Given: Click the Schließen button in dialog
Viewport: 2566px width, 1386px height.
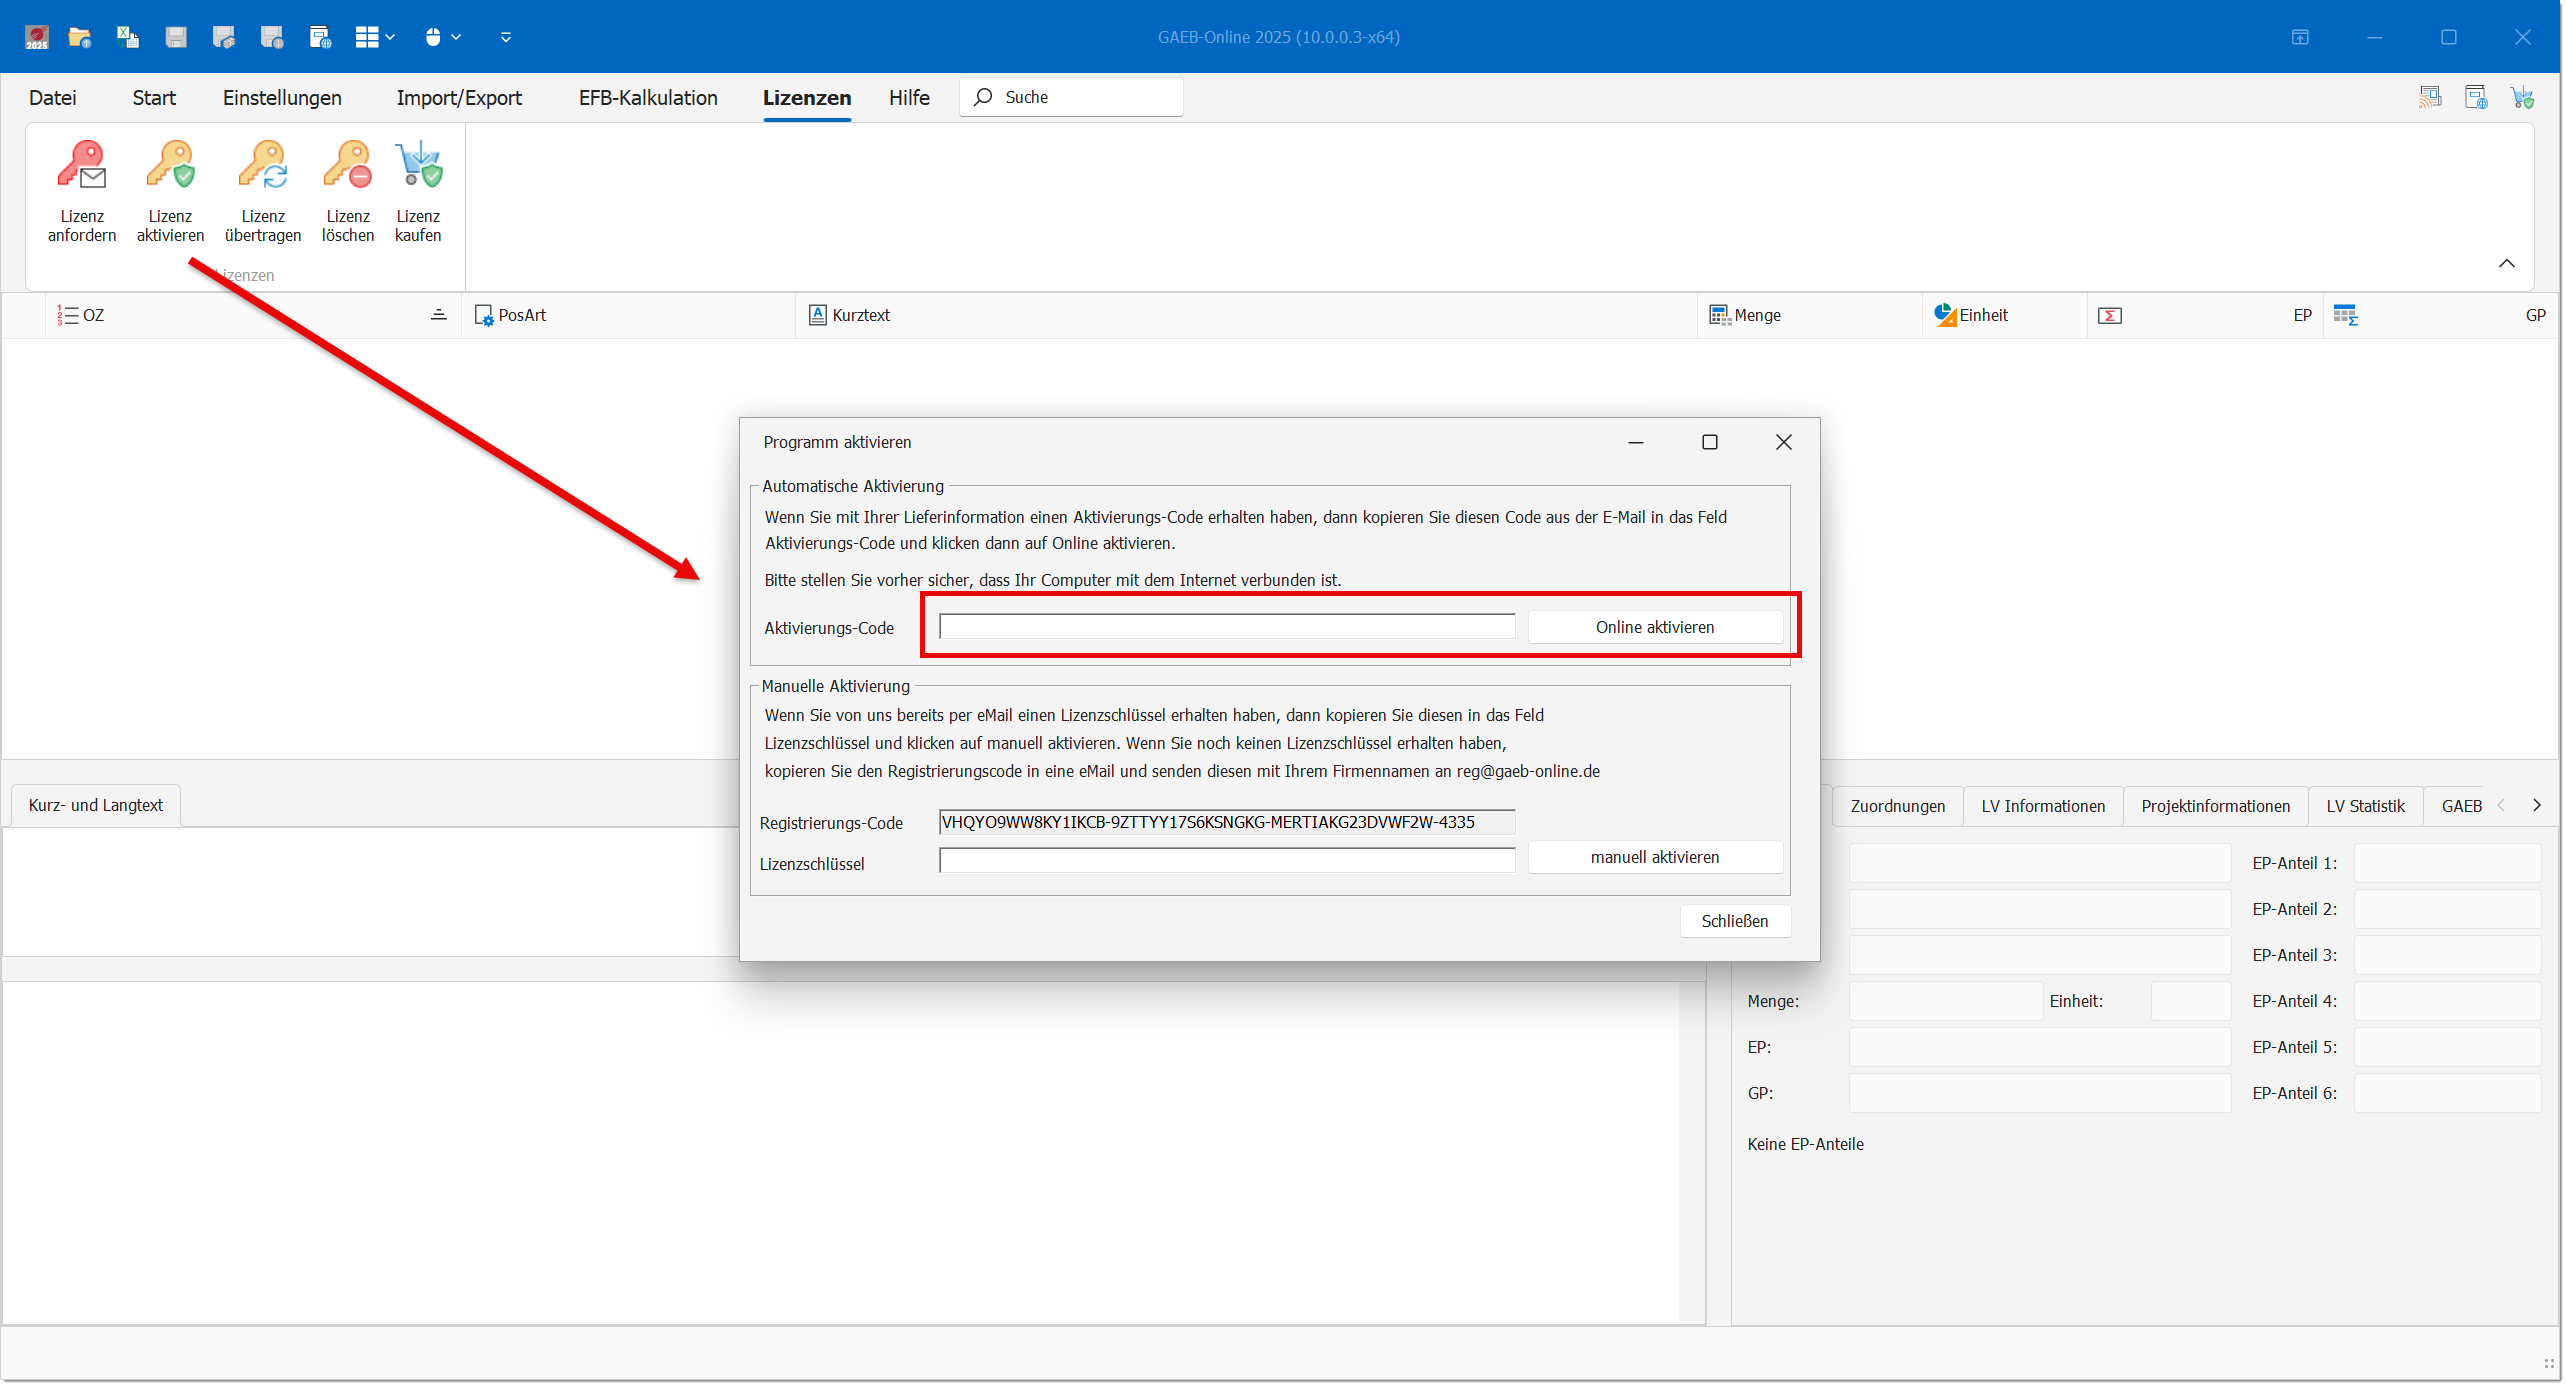Looking at the screenshot, I should pos(1734,921).
